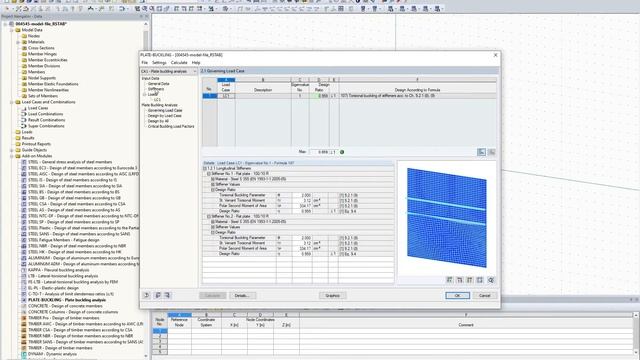Viewport: 640px width, 360px height.
Task: Expand Stiffener Values under Stiffener No. 2
Action: (213, 227)
